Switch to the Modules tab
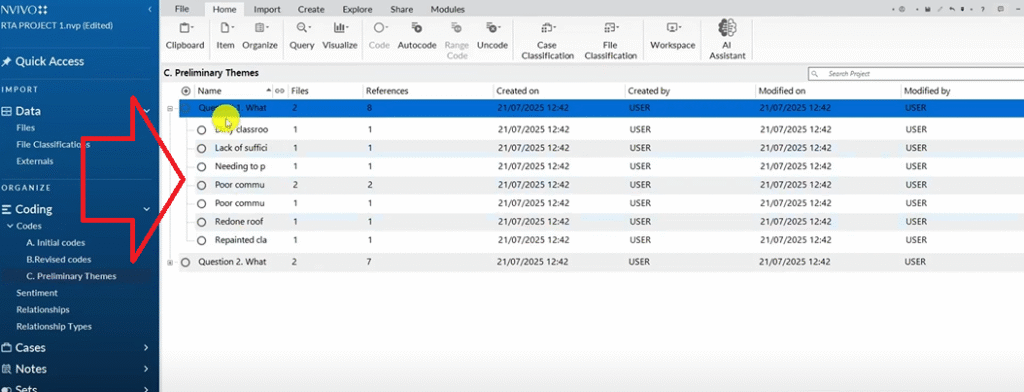This screenshot has width=1024, height=392. coord(447,9)
